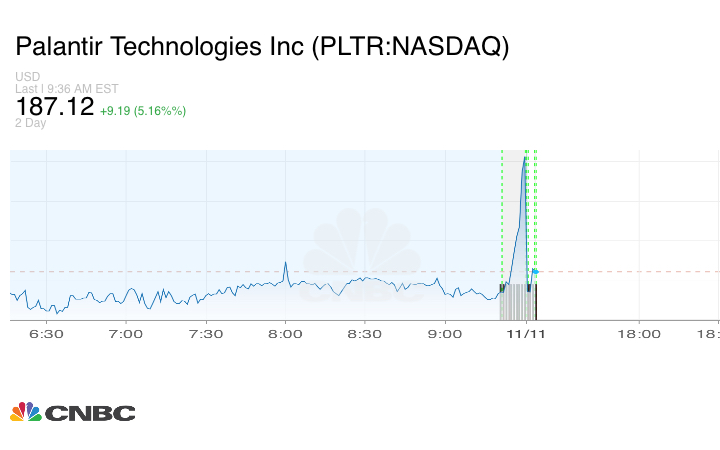This screenshot has width=720, height=450.
Task: Click the 2 Day range label
Action: tap(30, 123)
